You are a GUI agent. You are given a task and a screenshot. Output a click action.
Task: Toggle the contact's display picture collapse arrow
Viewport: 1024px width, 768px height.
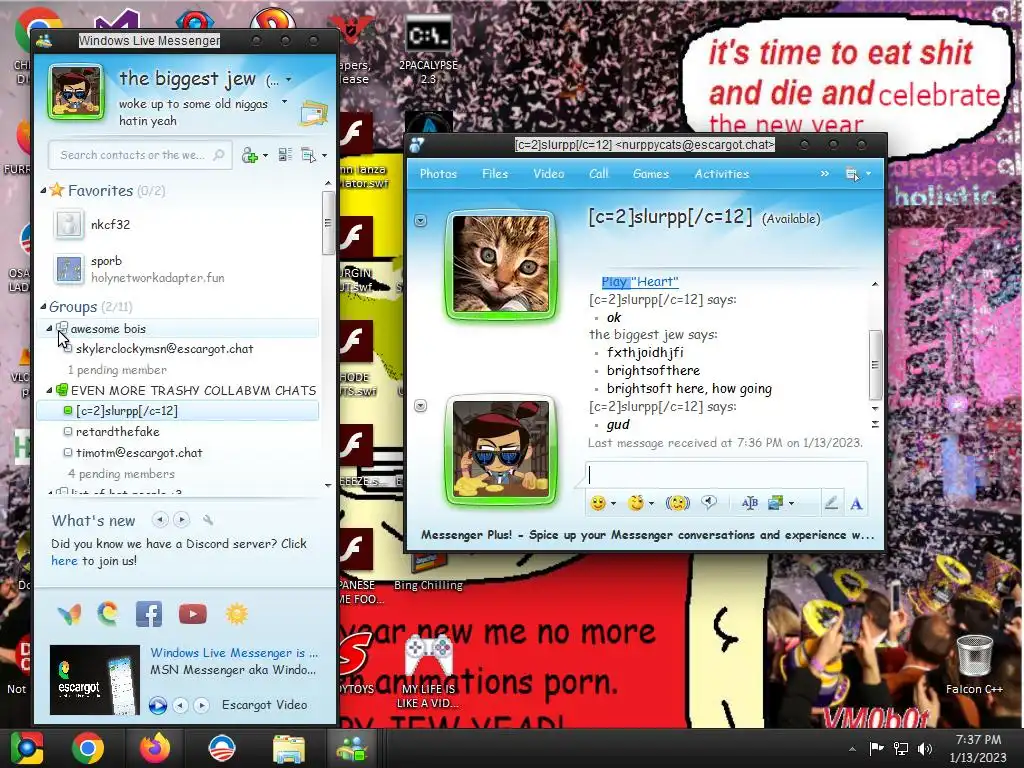421,221
